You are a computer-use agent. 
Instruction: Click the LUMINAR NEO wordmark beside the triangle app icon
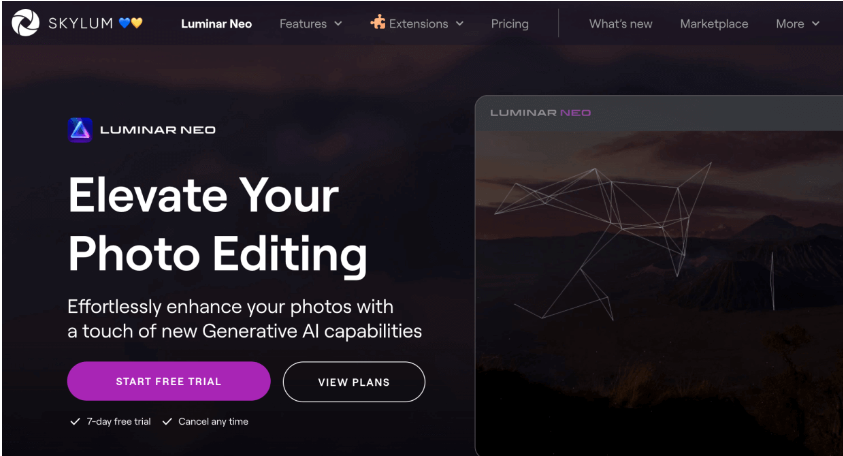(158, 130)
